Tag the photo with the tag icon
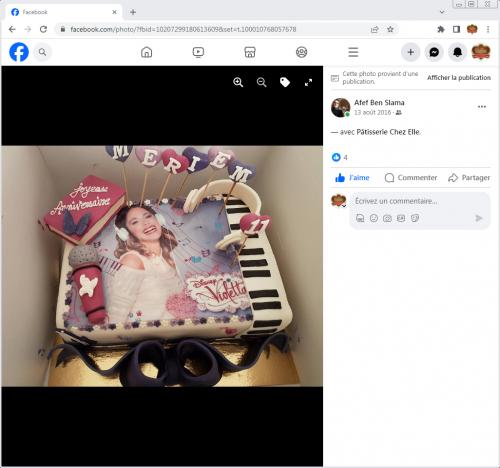Image resolution: width=500 pixels, height=468 pixels. (285, 82)
